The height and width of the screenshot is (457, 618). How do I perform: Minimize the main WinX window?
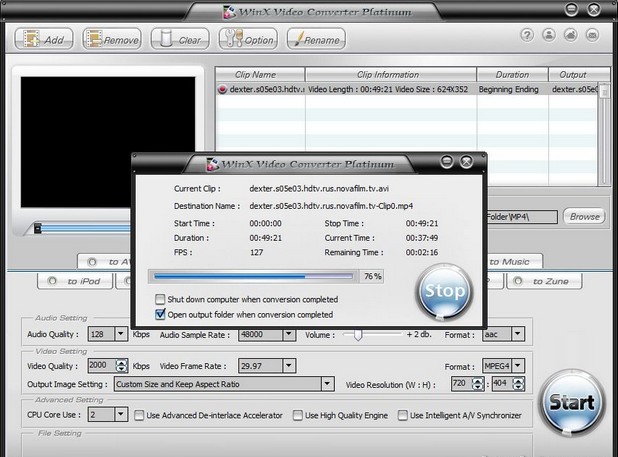pos(571,9)
